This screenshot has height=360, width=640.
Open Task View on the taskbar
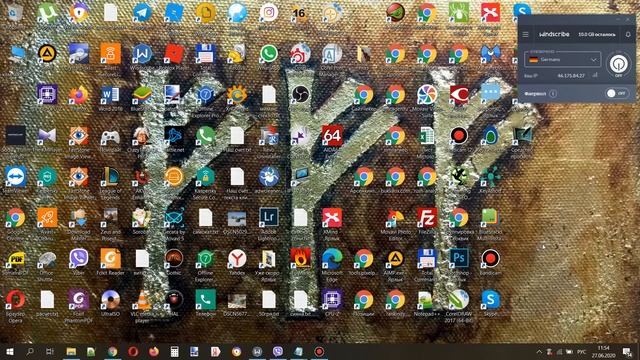pyautogui.click(x=50, y=351)
